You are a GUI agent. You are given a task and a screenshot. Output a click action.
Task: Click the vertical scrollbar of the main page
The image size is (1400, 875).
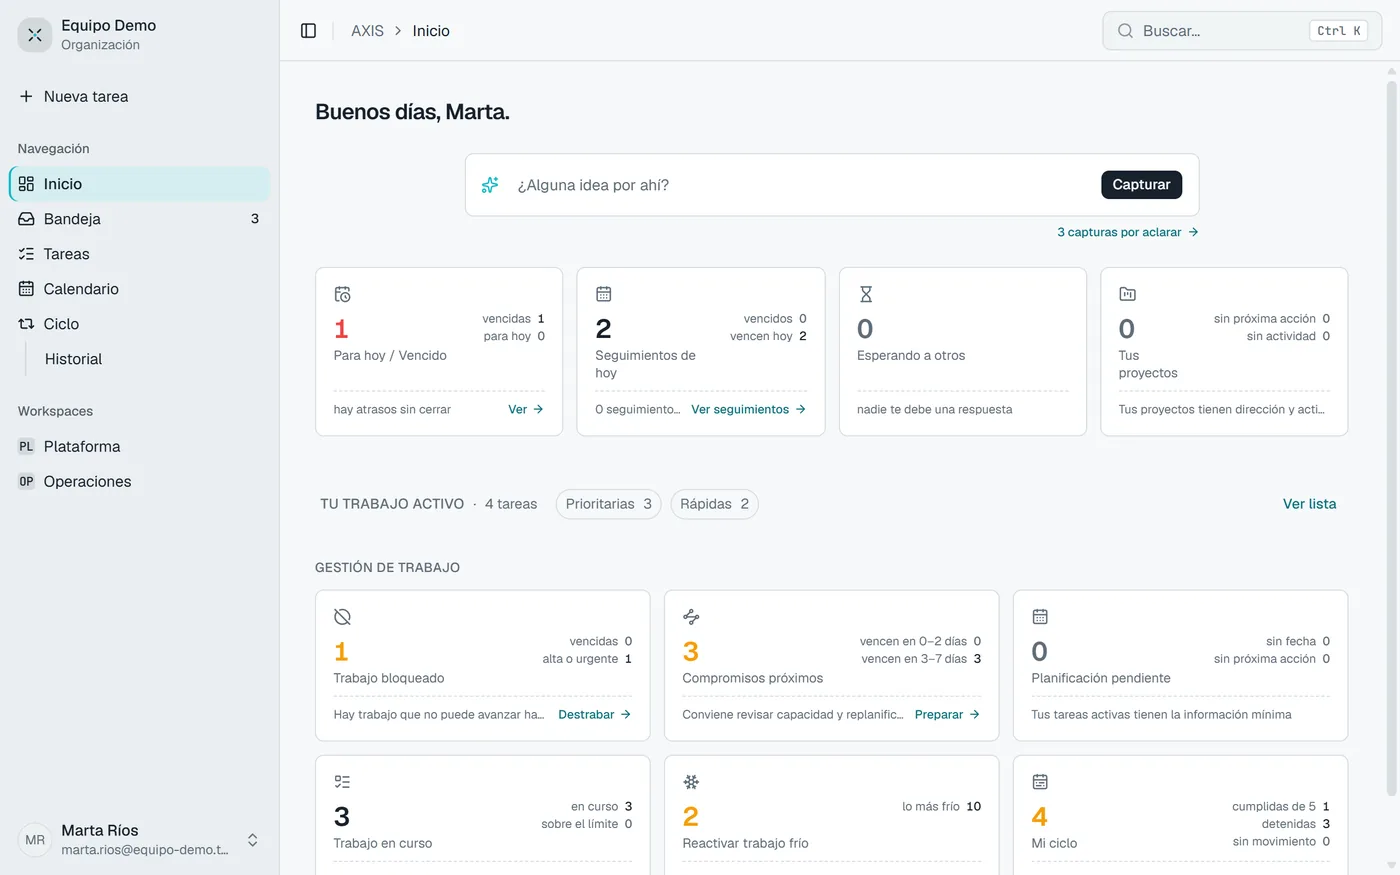click(1391, 440)
